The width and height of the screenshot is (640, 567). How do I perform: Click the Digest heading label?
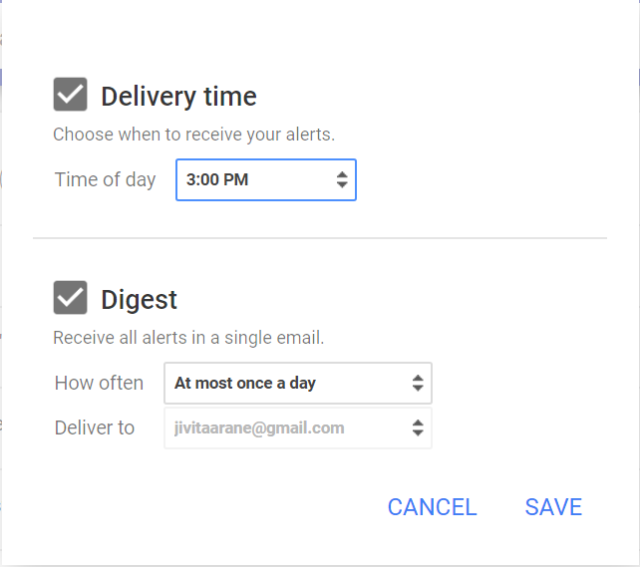[x=139, y=300]
